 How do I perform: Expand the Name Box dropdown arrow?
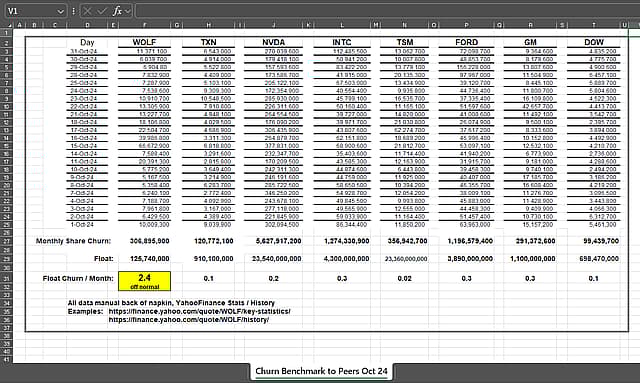coord(60,11)
